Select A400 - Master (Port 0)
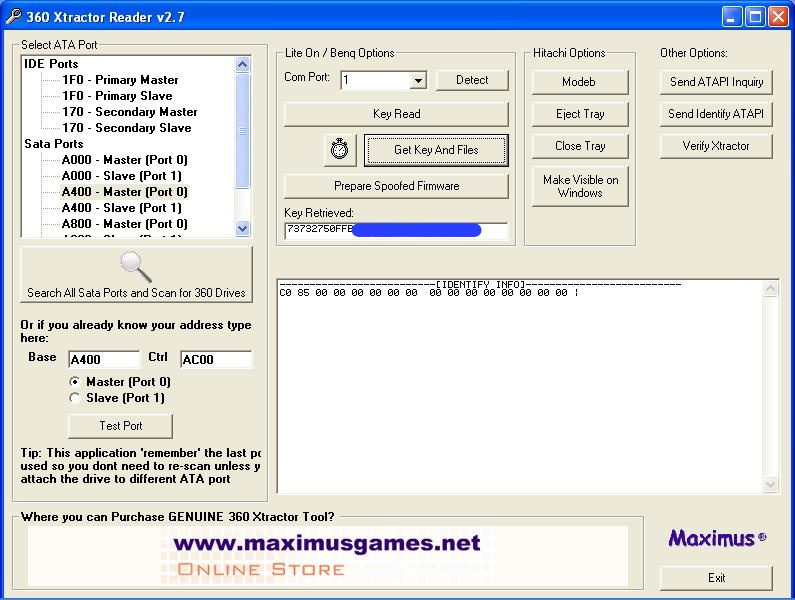Screen dimensions: 795x600 pos(125,192)
